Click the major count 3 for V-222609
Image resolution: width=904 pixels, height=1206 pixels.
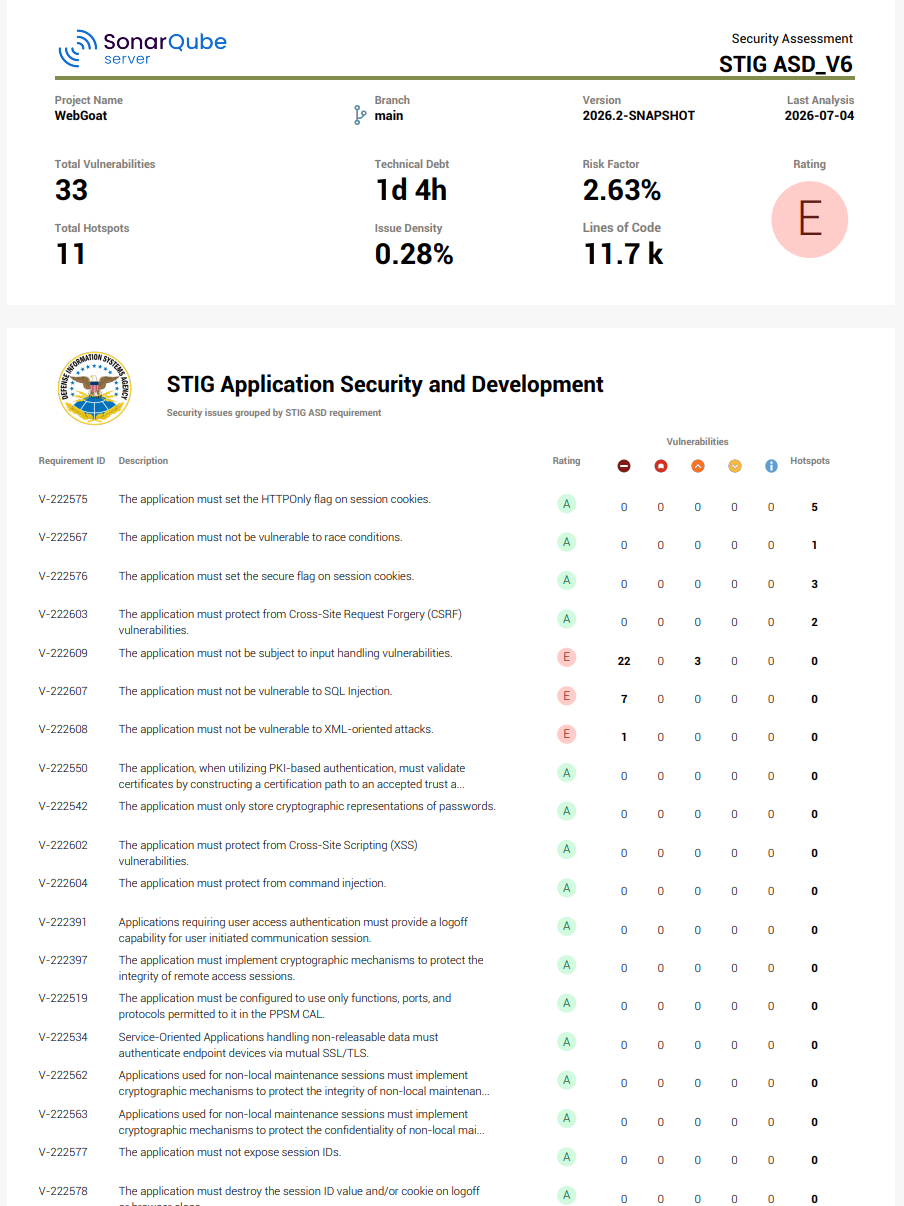pyautogui.click(x=698, y=661)
